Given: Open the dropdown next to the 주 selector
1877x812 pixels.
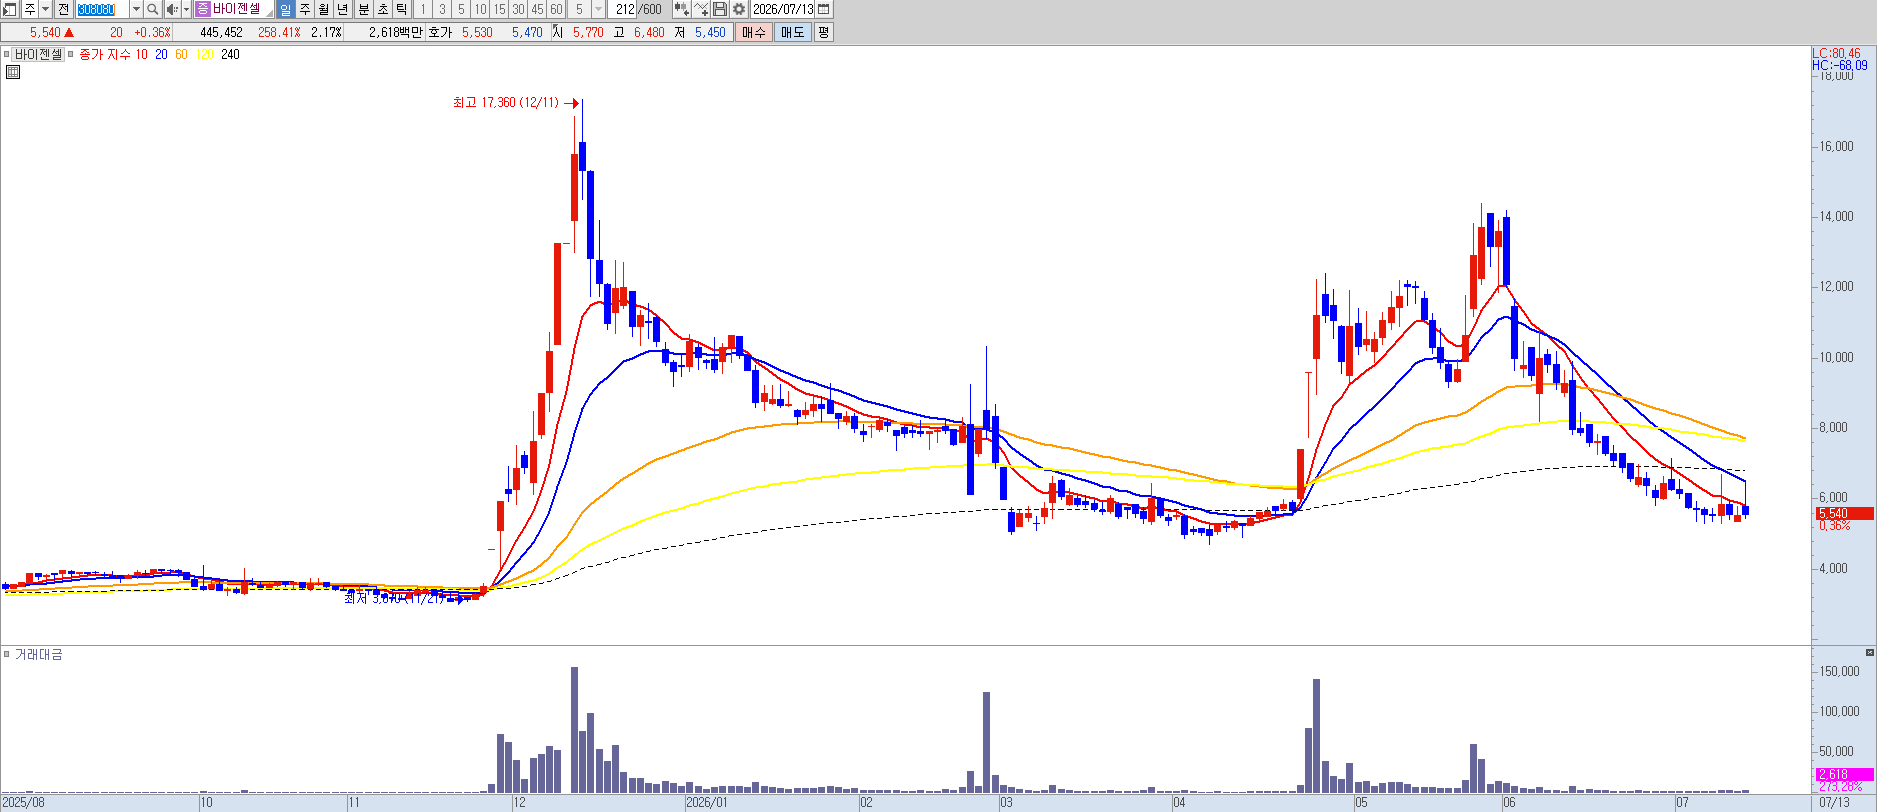Looking at the screenshot, I should [x=45, y=9].
